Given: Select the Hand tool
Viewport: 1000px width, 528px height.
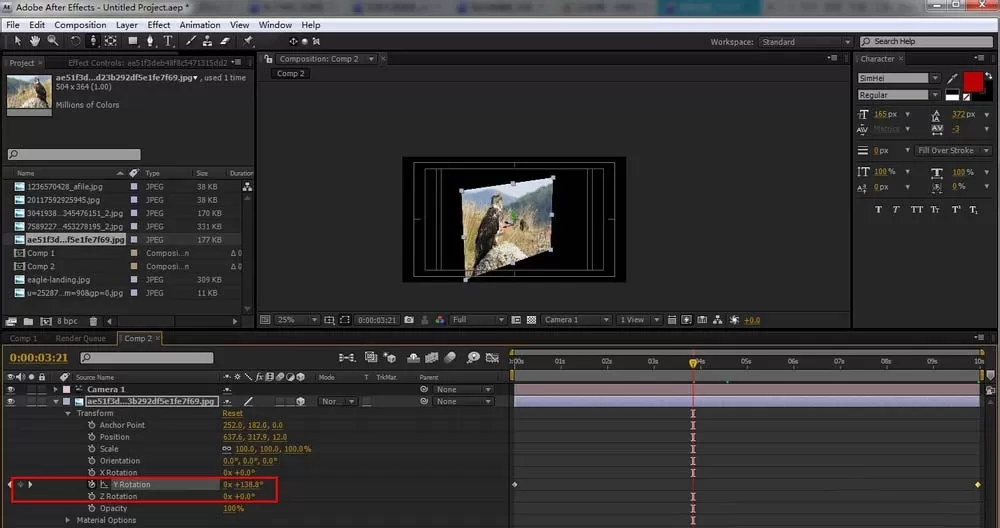Looking at the screenshot, I should 34,41.
